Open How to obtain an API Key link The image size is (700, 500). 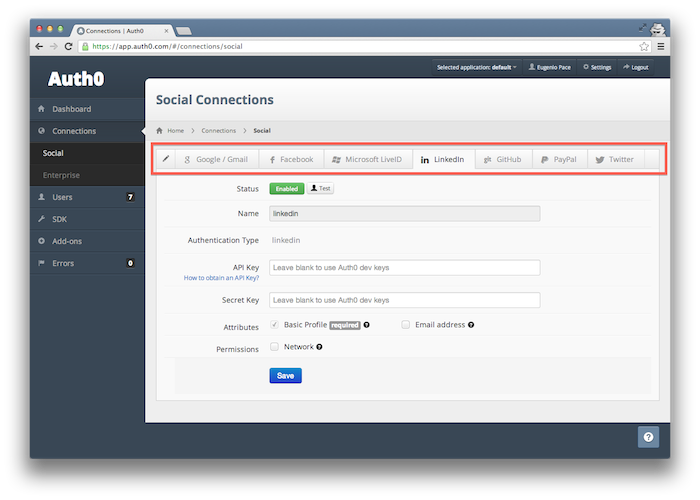coord(221,278)
